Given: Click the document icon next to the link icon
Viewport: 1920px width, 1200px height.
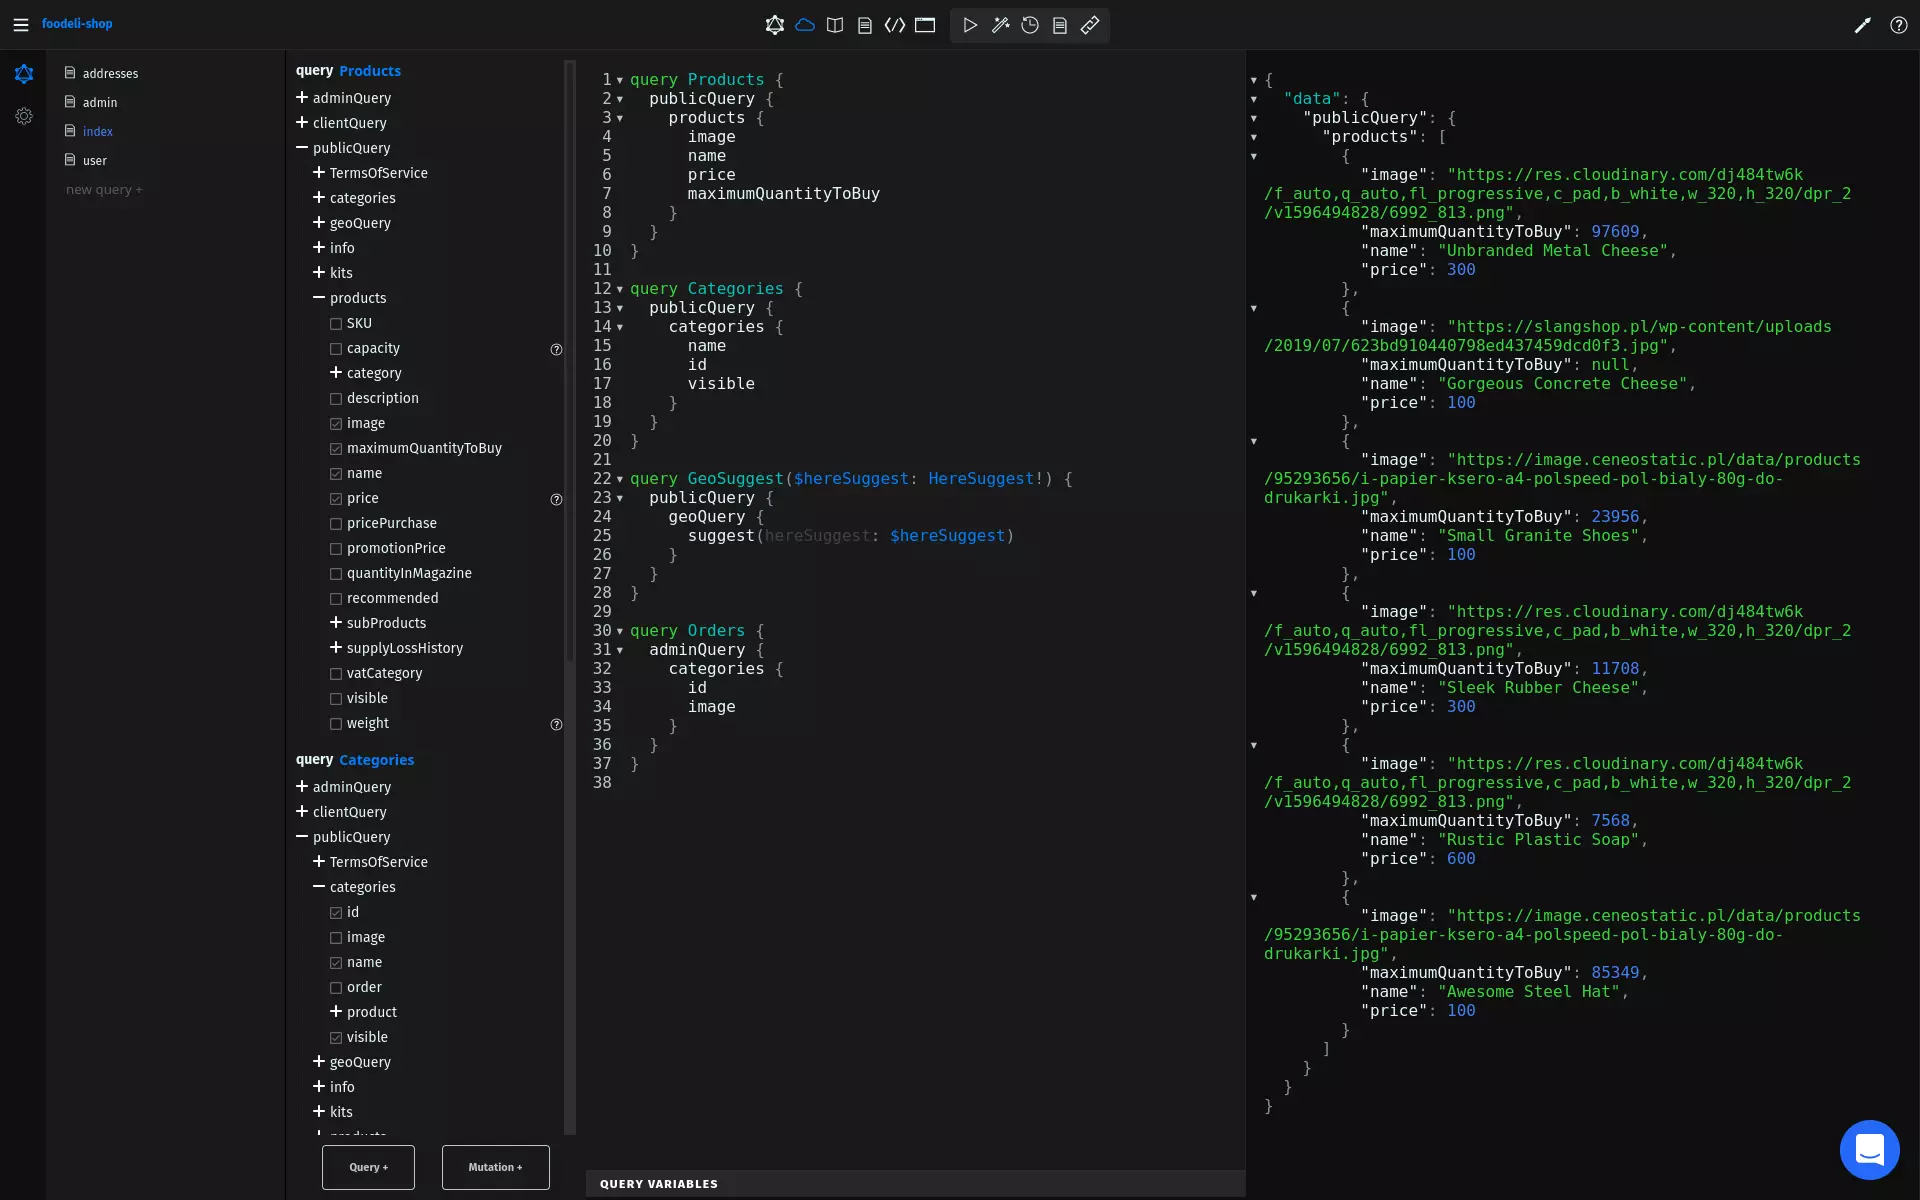Looking at the screenshot, I should (x=1060, y=25).
